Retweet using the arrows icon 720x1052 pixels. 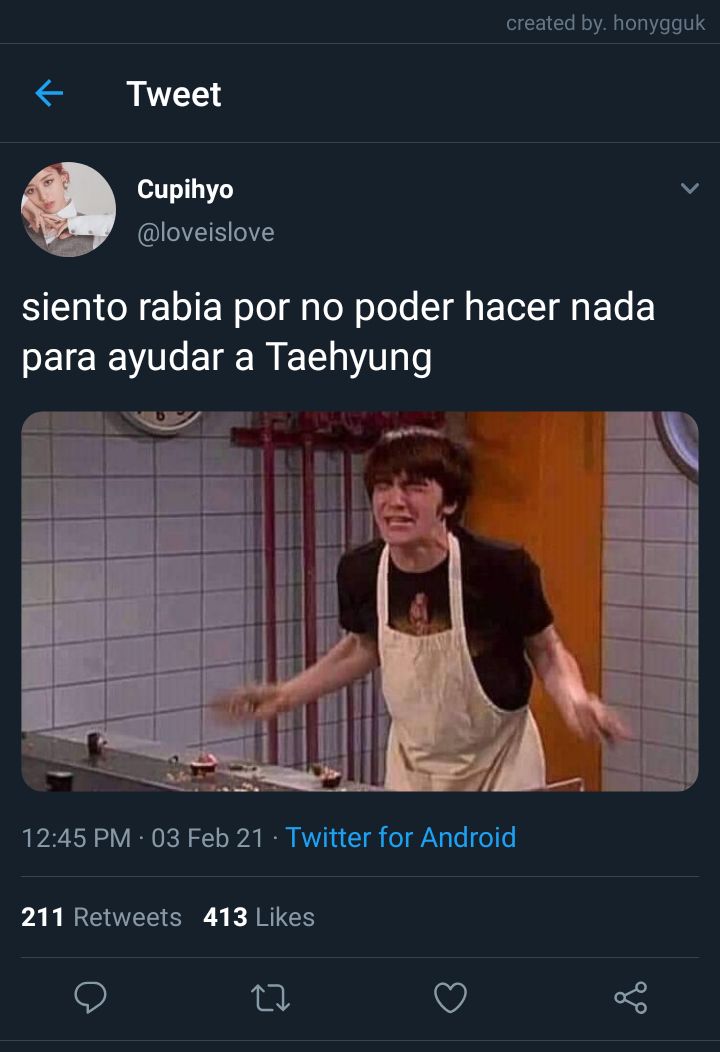click(270, 998)
